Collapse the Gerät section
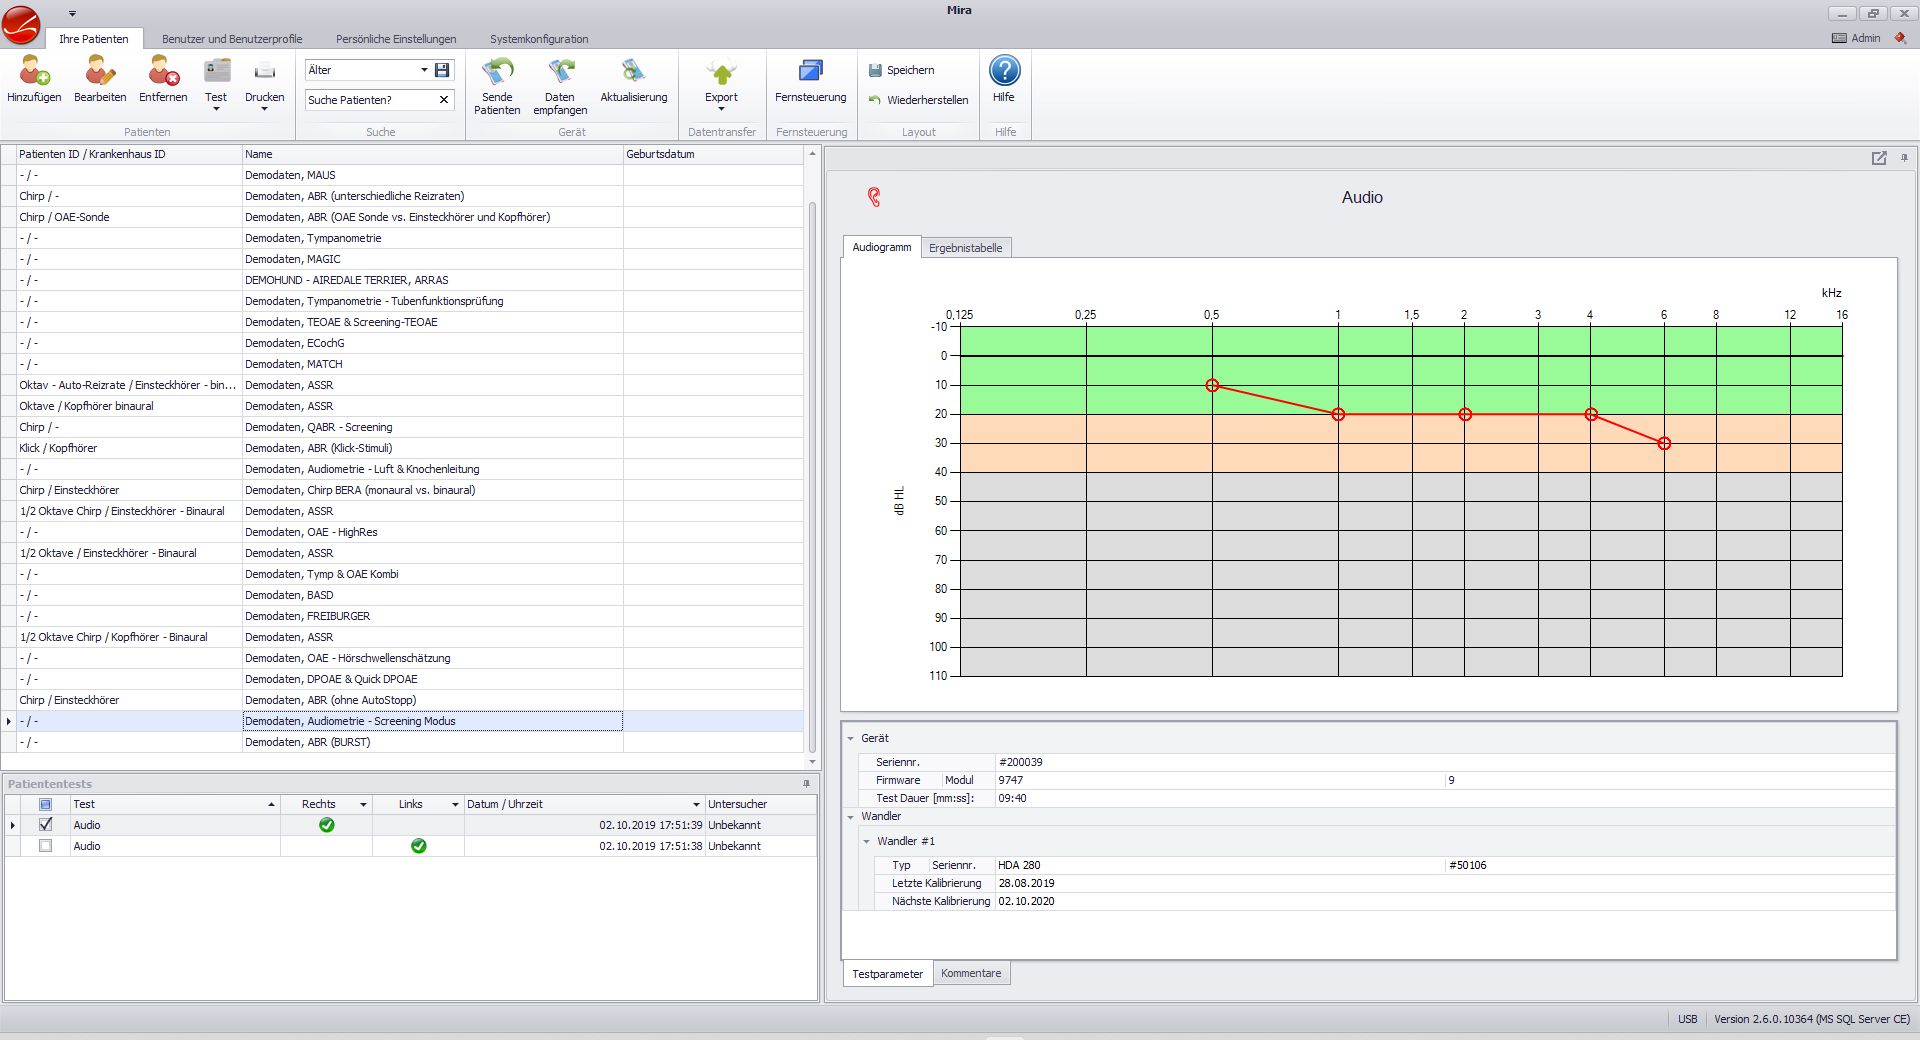Image resolution: width=1920 pixels, height=1040 pixels. point(851,738)
